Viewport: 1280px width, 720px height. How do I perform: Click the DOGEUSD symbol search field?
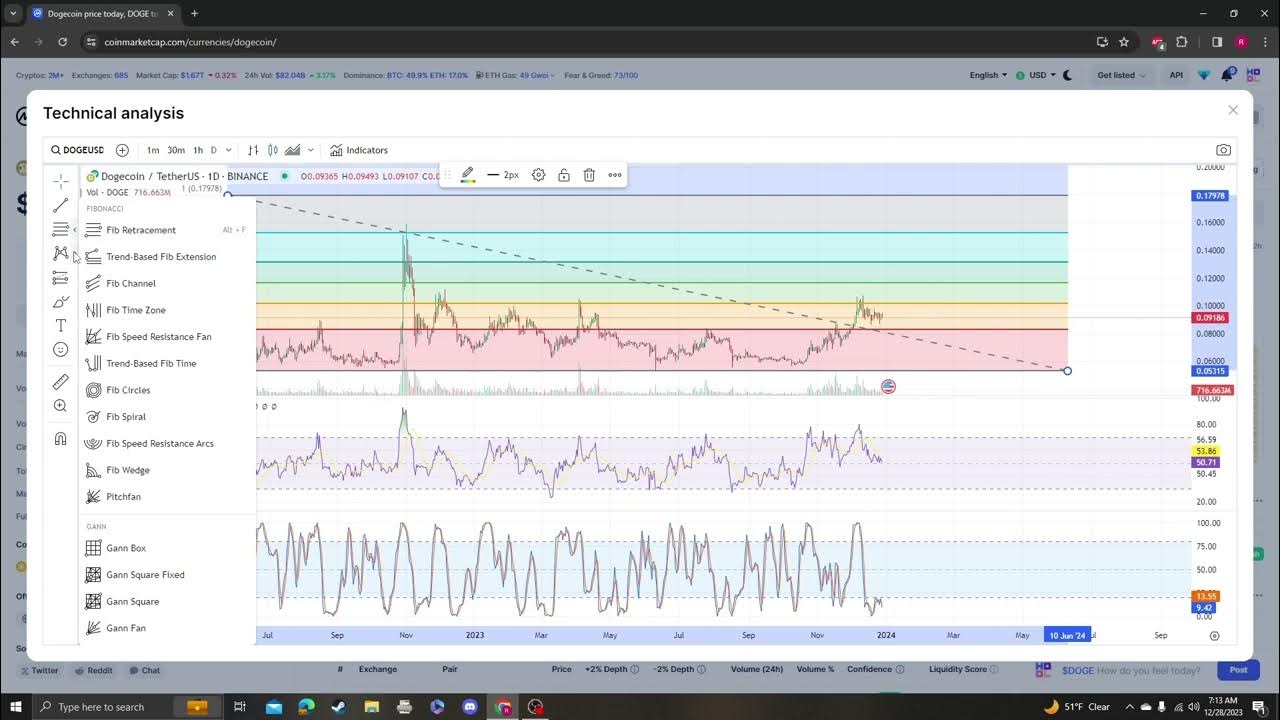click(78, 150)
